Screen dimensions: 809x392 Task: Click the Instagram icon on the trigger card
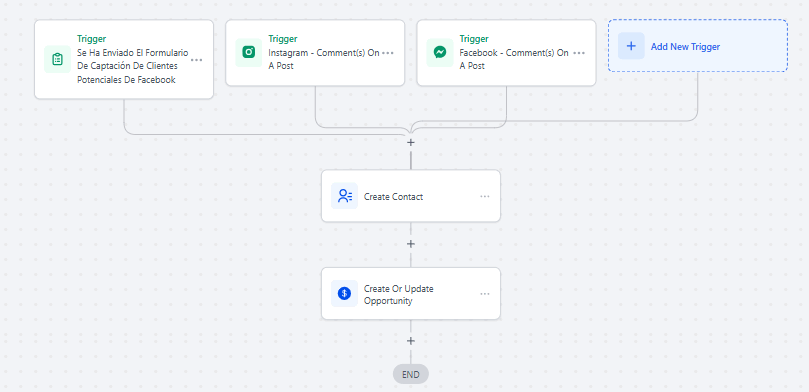click(249, 53)
